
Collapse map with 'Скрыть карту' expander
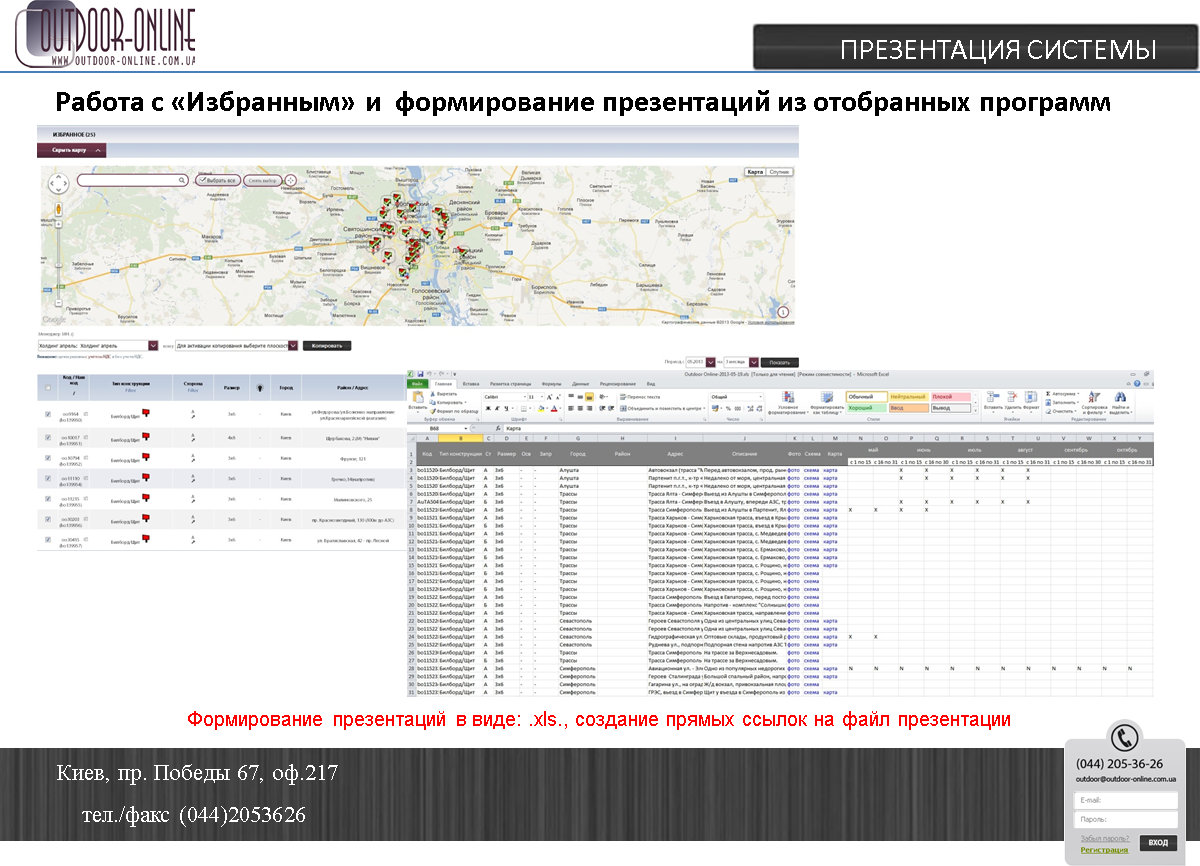click(71, 150)
